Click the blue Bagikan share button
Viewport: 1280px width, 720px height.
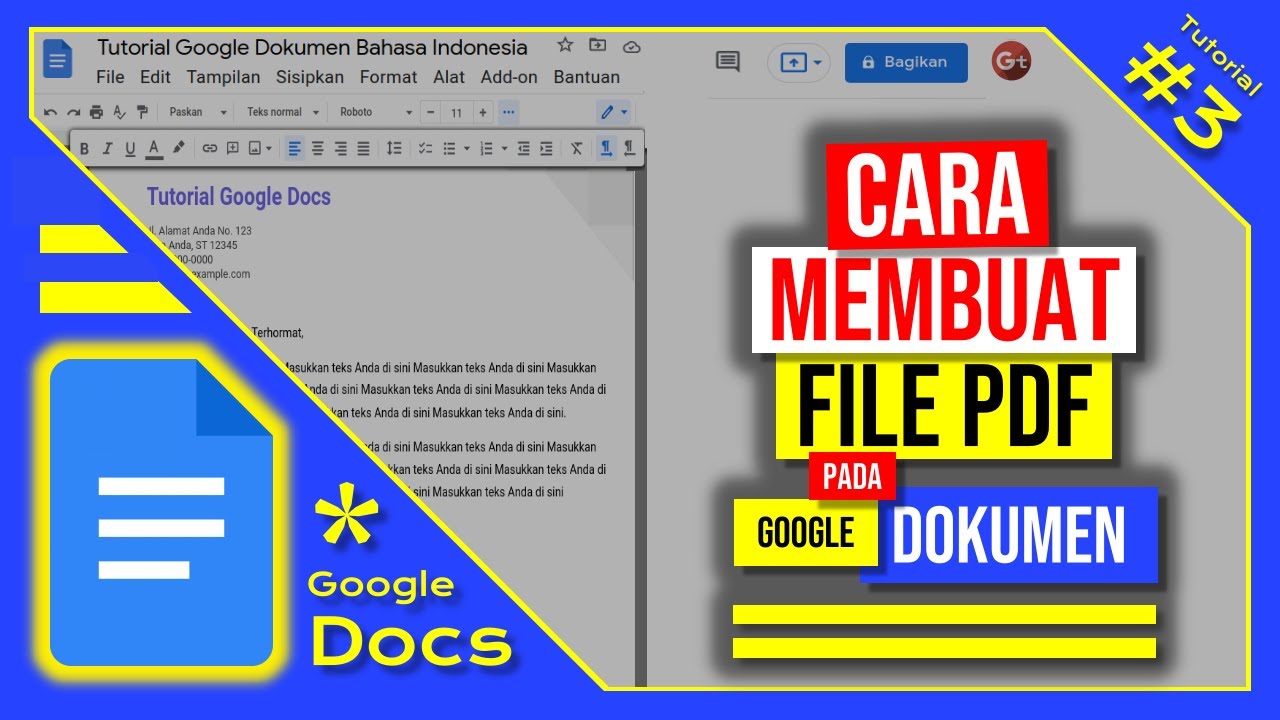click(906, 62)
